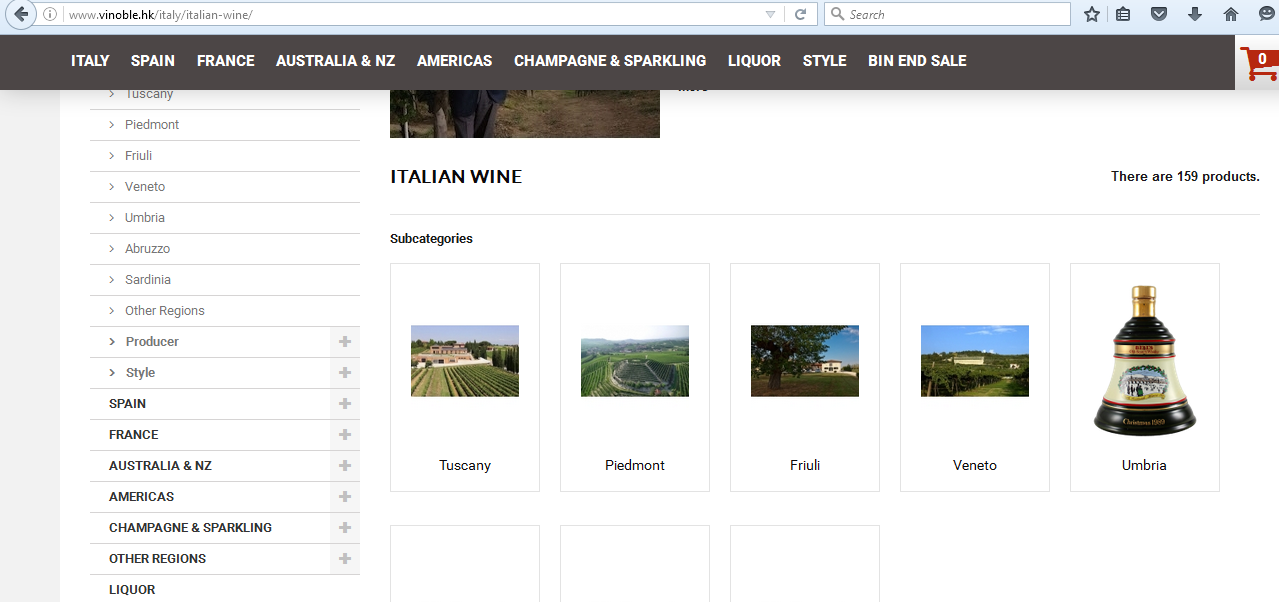The width and height of the screenshot is (1279, 602).
Task: Expand Producer with plus icon
Action: pos(345,342)
